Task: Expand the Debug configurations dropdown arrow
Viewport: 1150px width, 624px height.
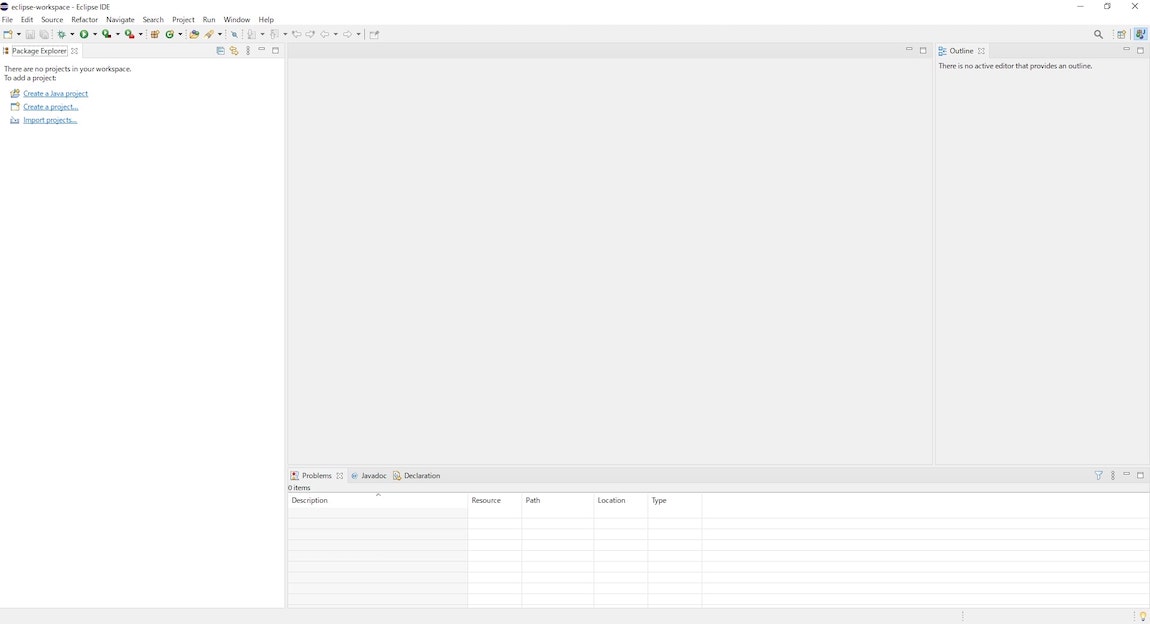Action: pyautogui.click(x=72, y=34)
